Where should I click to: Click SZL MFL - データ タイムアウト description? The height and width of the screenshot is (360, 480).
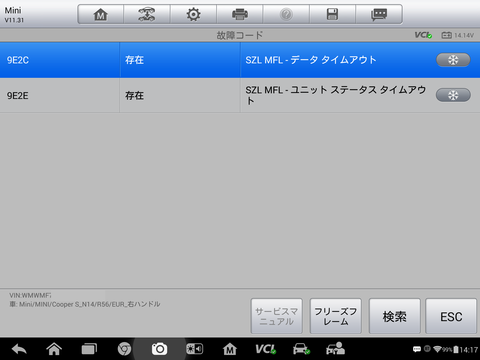pos(311,60)
